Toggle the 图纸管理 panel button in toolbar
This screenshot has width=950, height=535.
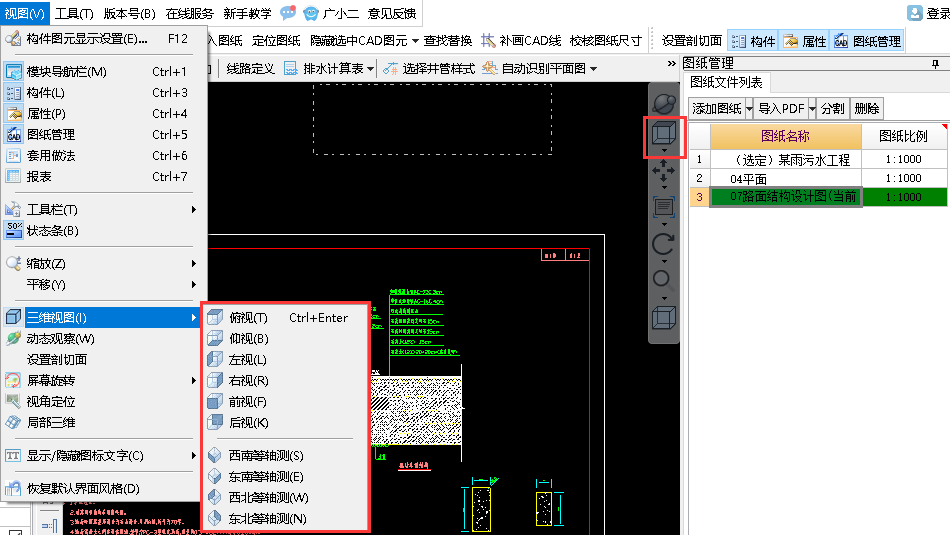coord(867,41)
